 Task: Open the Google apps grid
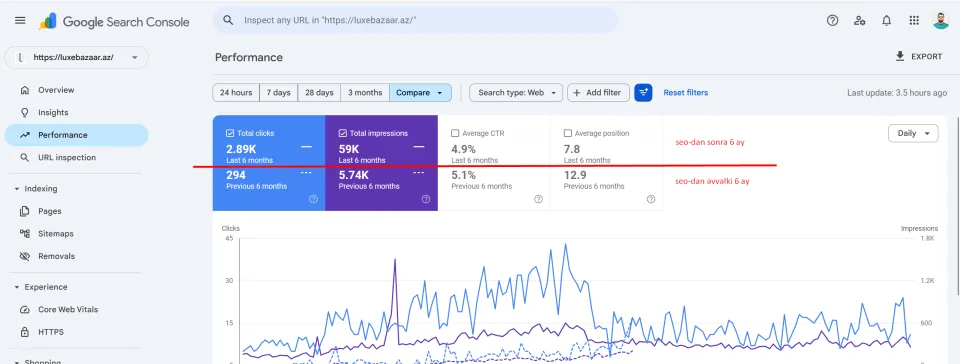pyautogui.click(x=914, y=20)
